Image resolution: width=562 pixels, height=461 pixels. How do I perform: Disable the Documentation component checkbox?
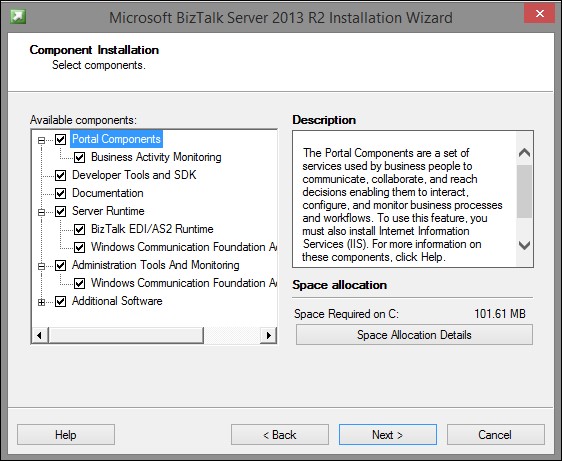61,193
